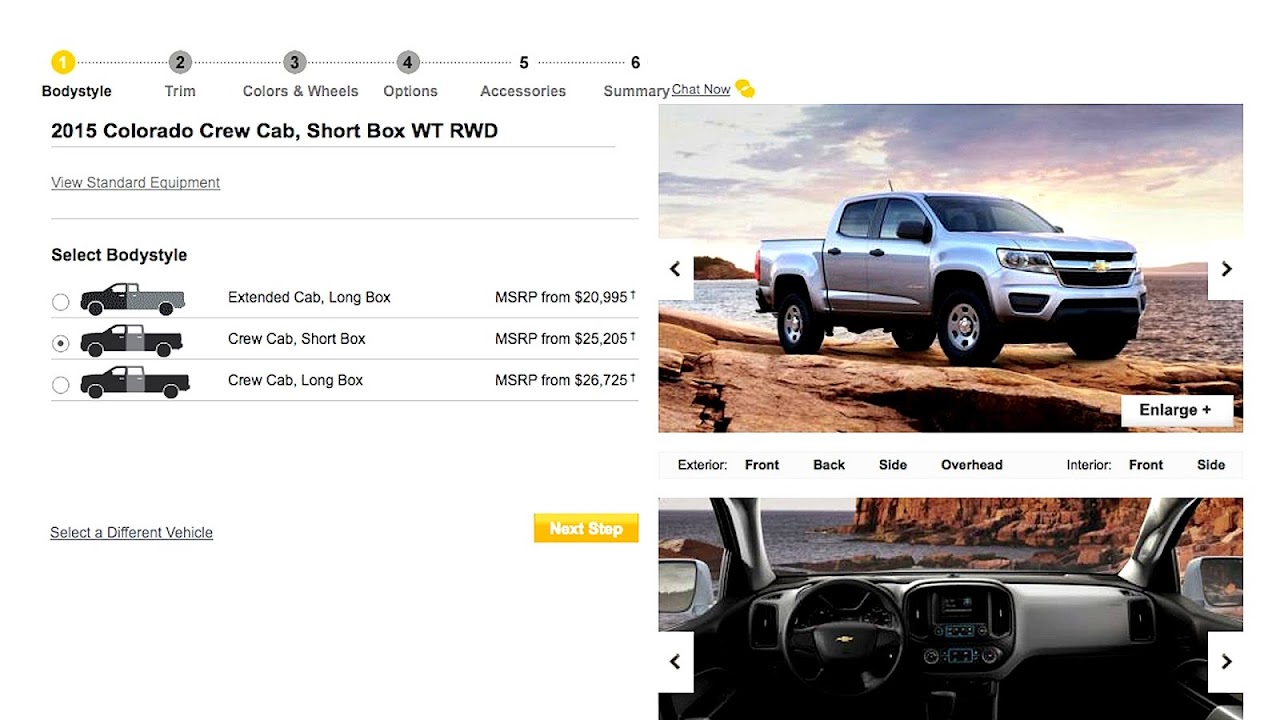The image size is (1280, 720).
Task: Click the Crew Cab, Long Box label
Action: point(295,380)
